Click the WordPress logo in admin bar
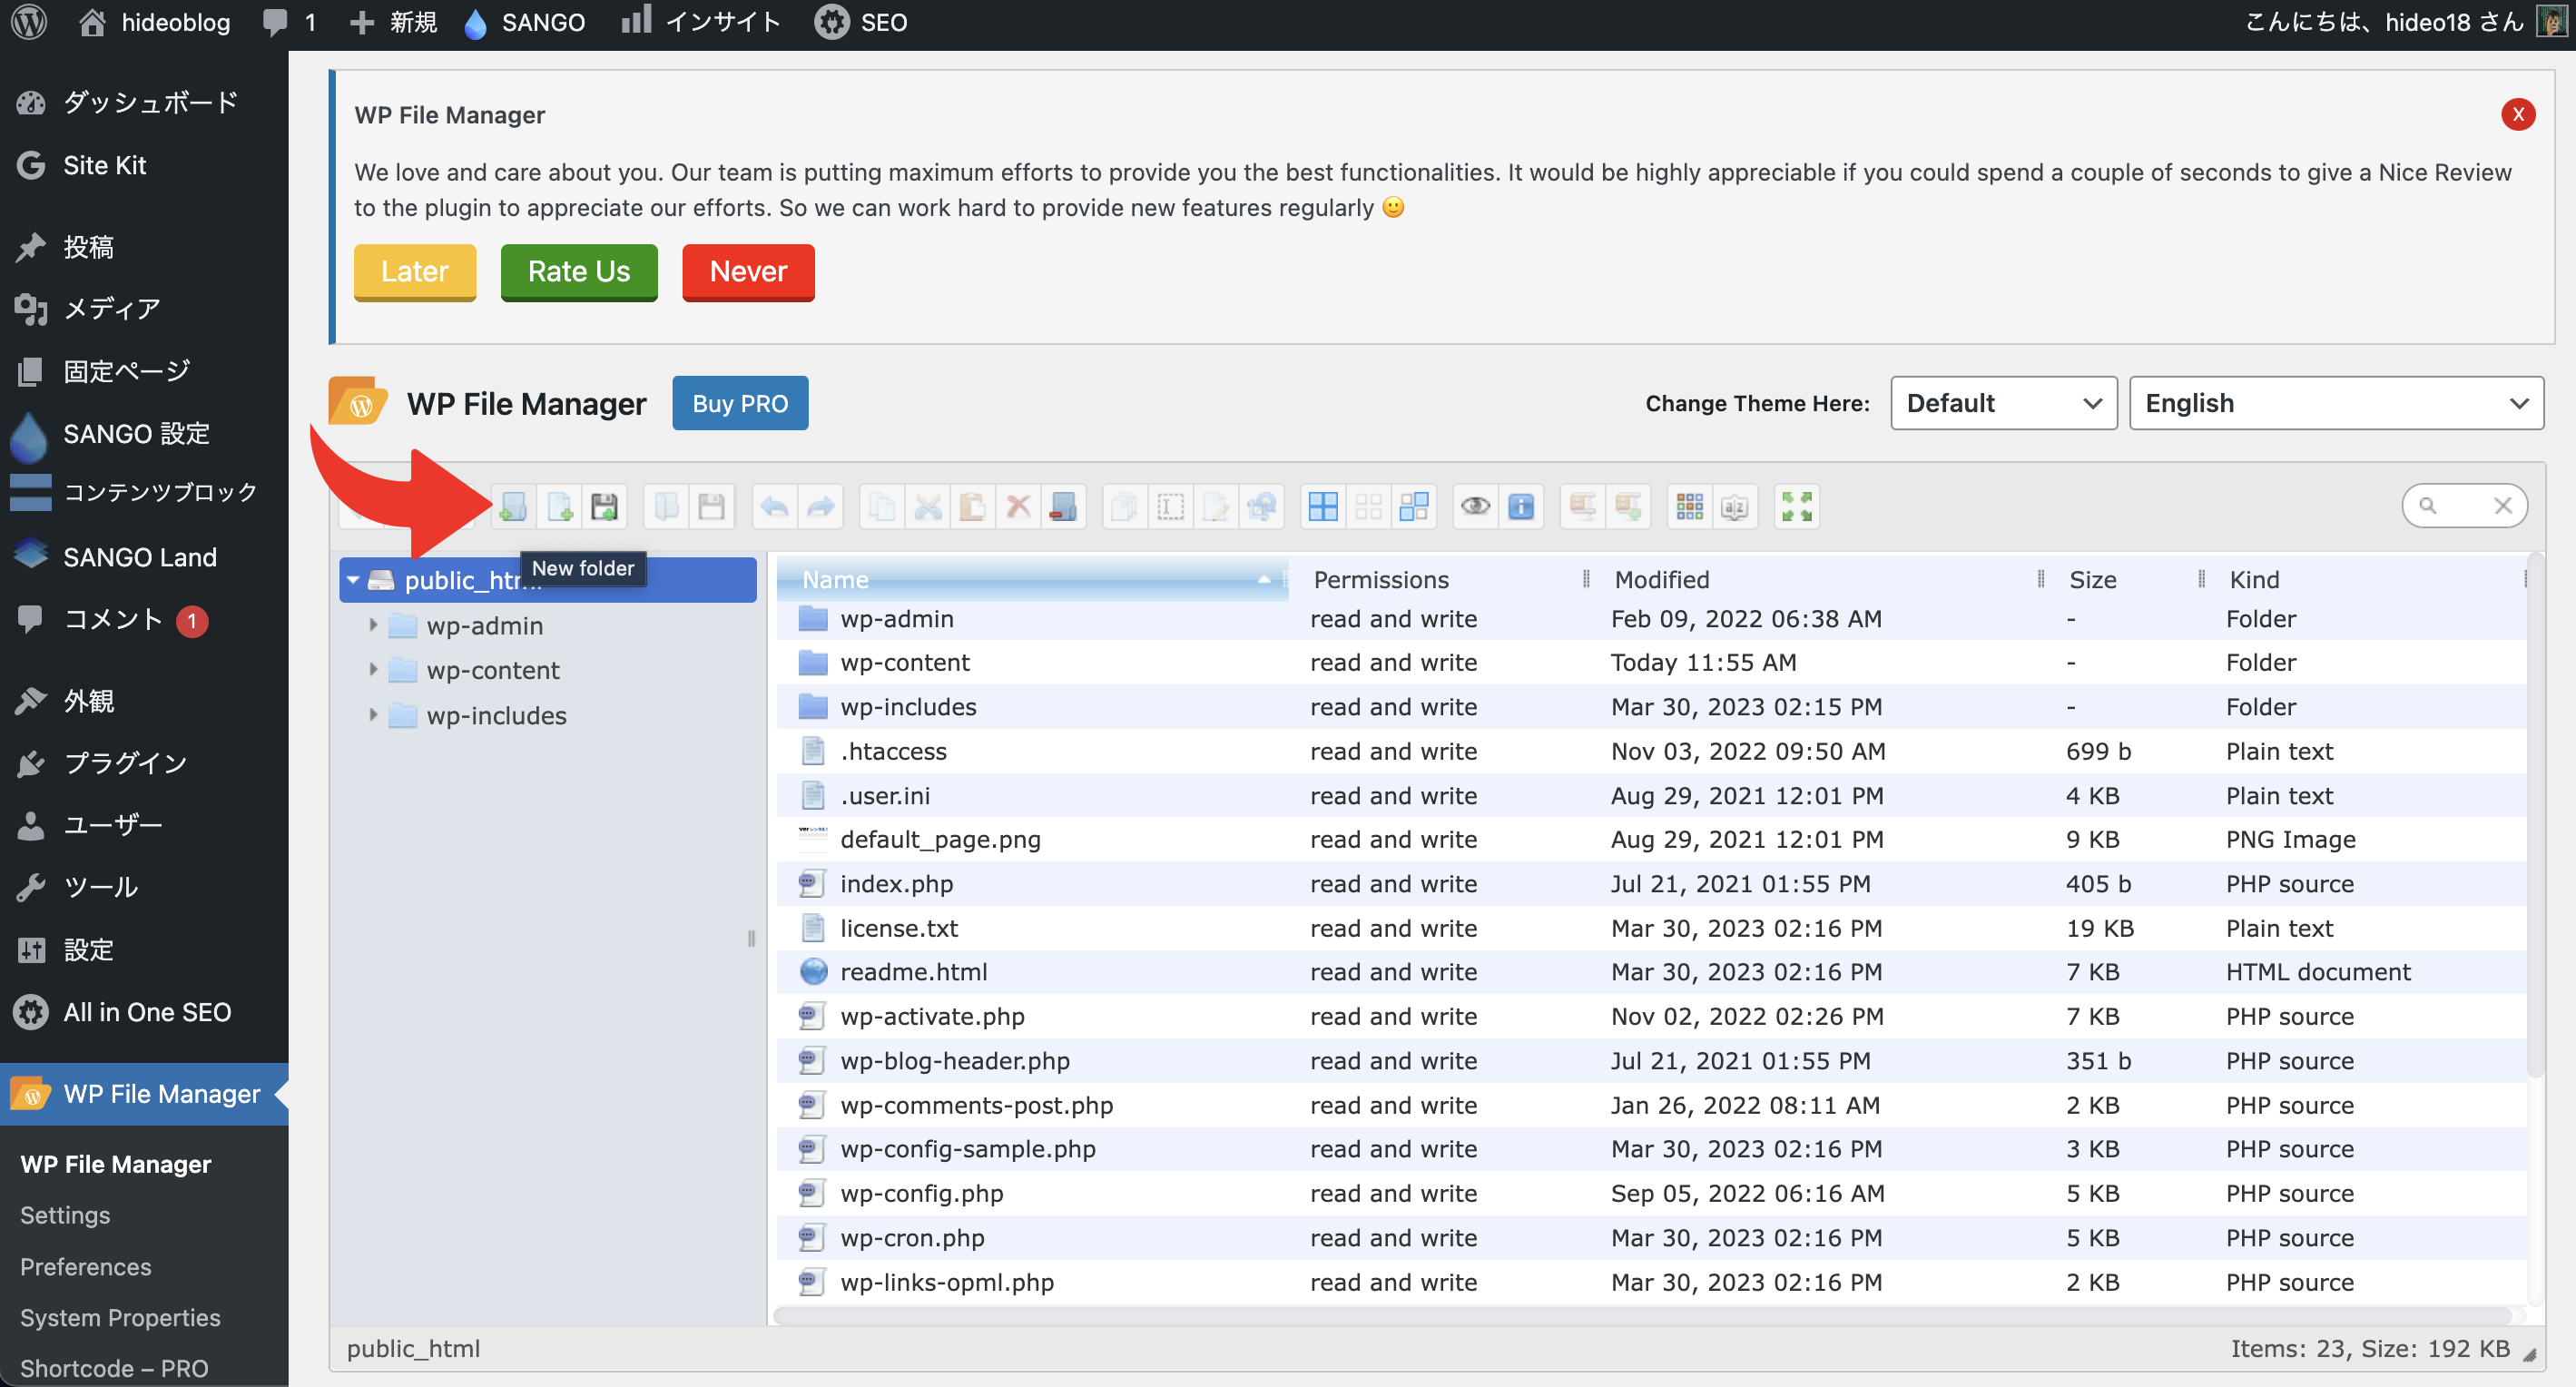This screenshot has height=1387, width=2576. click(29, 22)
